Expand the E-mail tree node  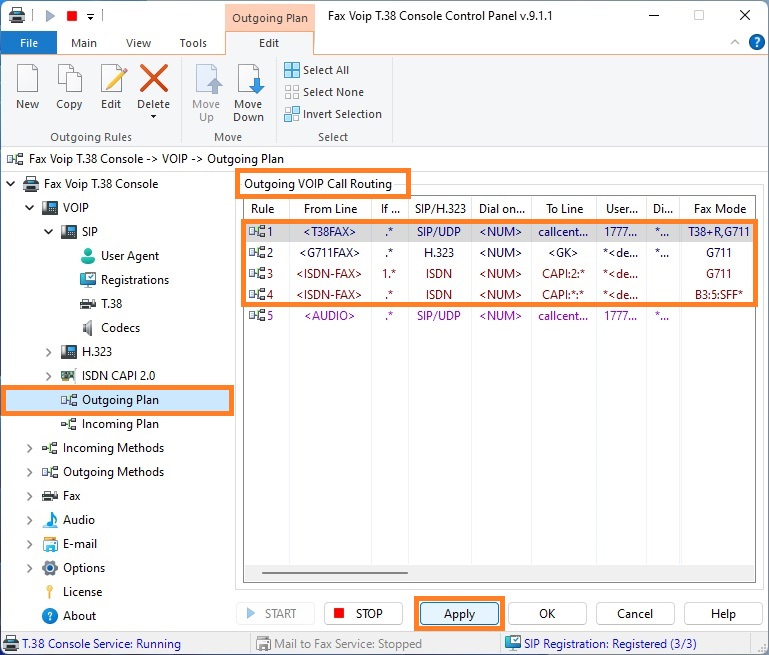[x=29, y=544]
